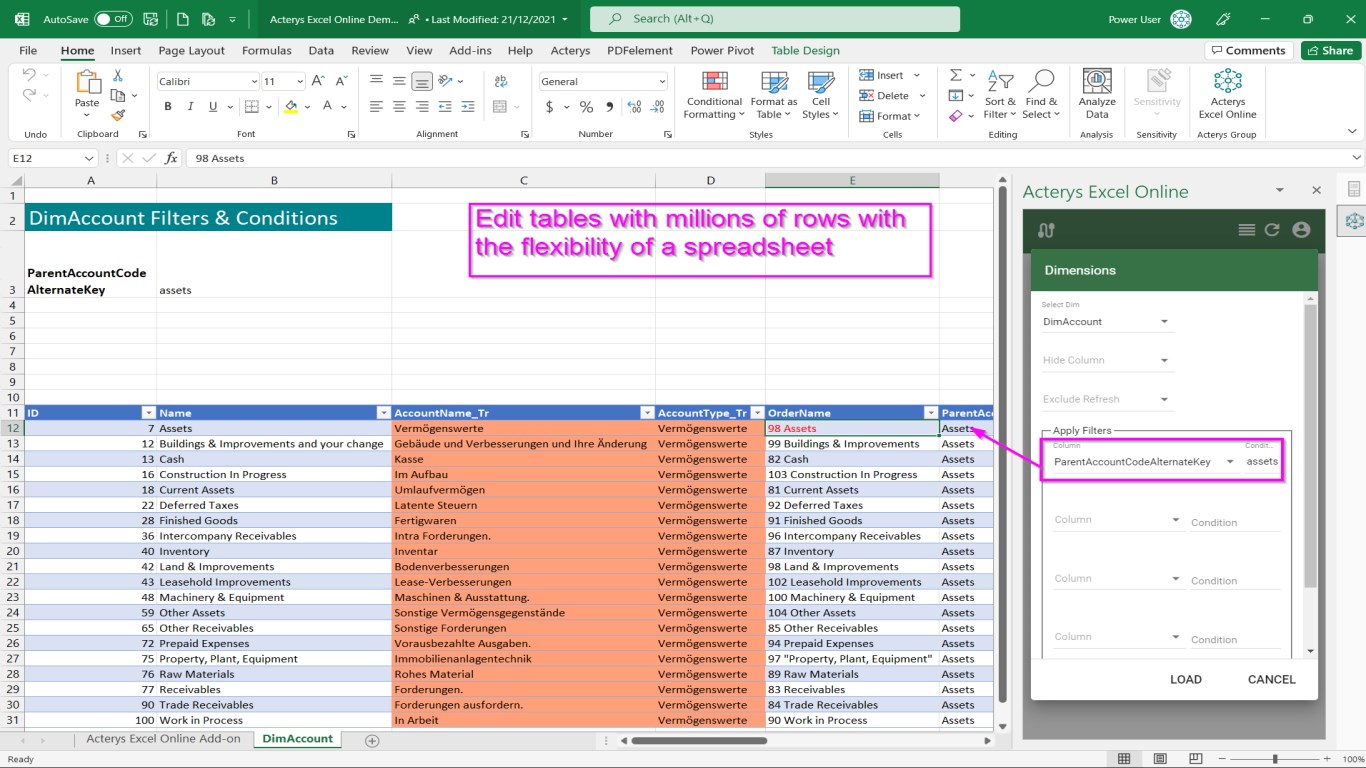The image size is (1366, 768).
Task: Toggle bold formatting
Action: pos(168,107)
